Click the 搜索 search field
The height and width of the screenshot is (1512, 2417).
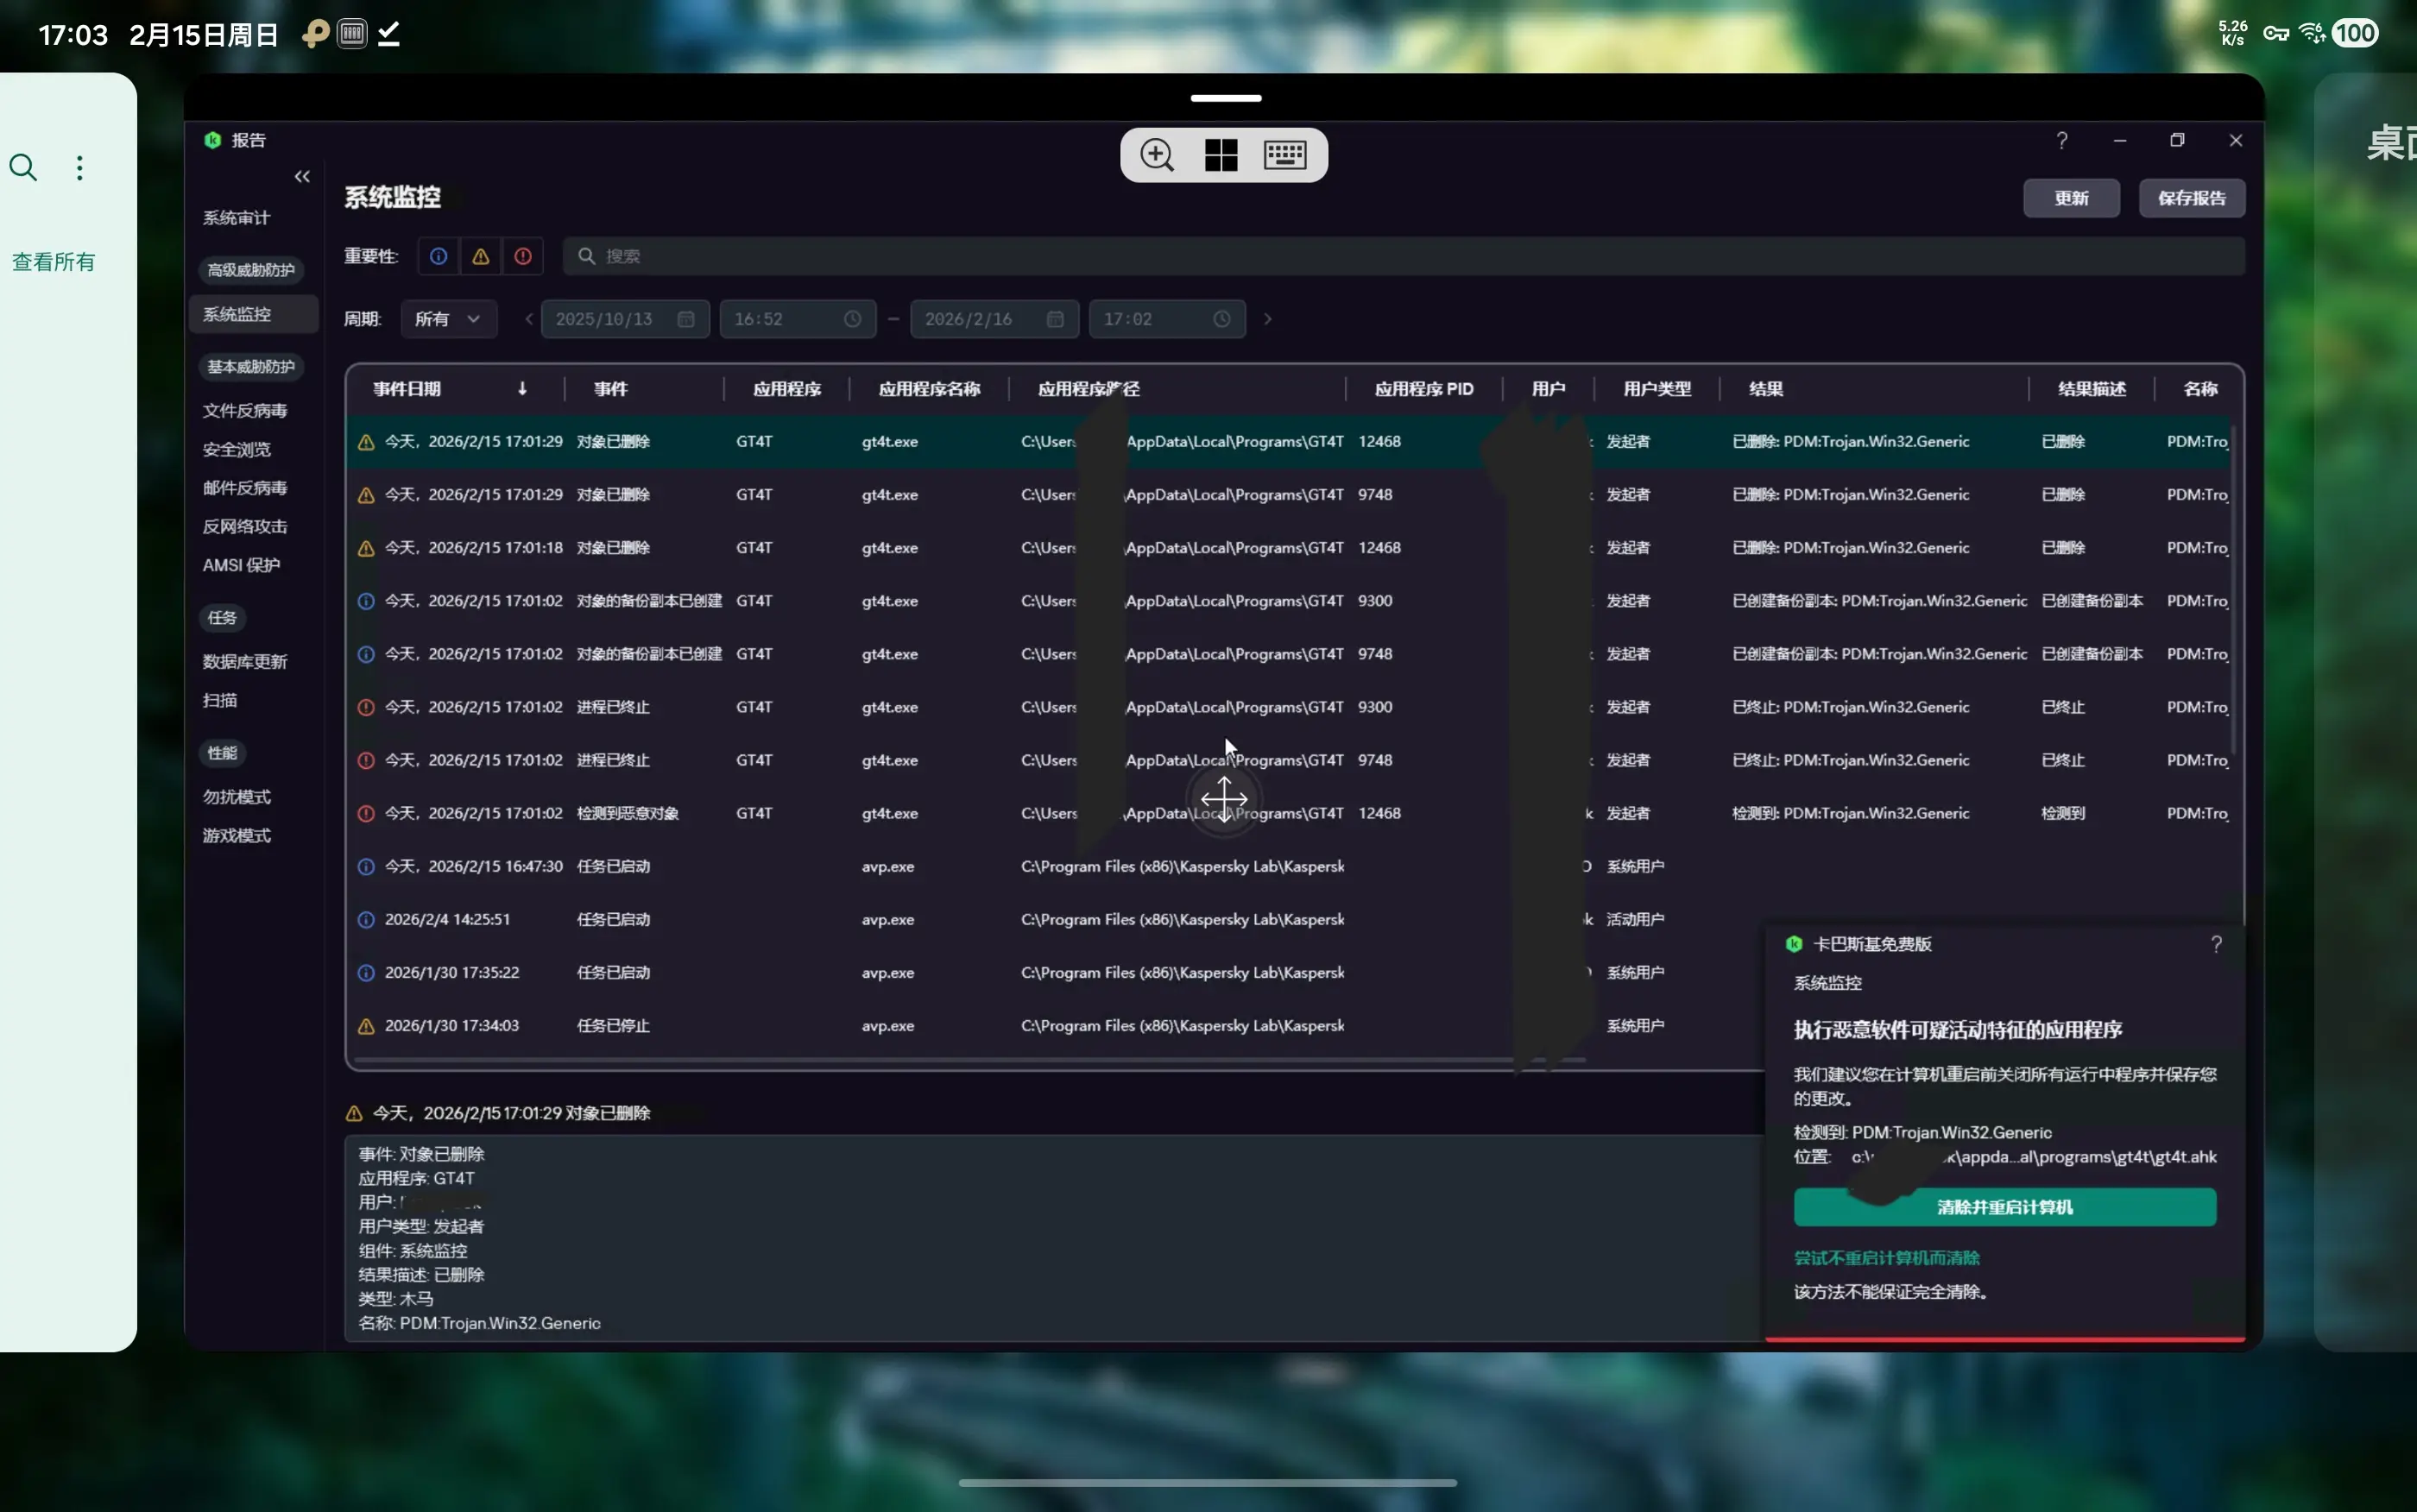point(1400,257)
